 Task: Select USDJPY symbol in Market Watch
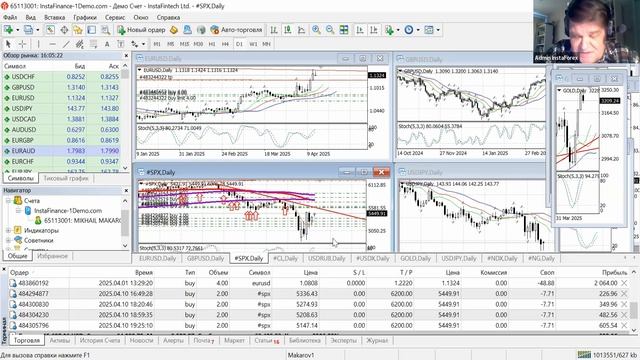click(x=22, y=108)
